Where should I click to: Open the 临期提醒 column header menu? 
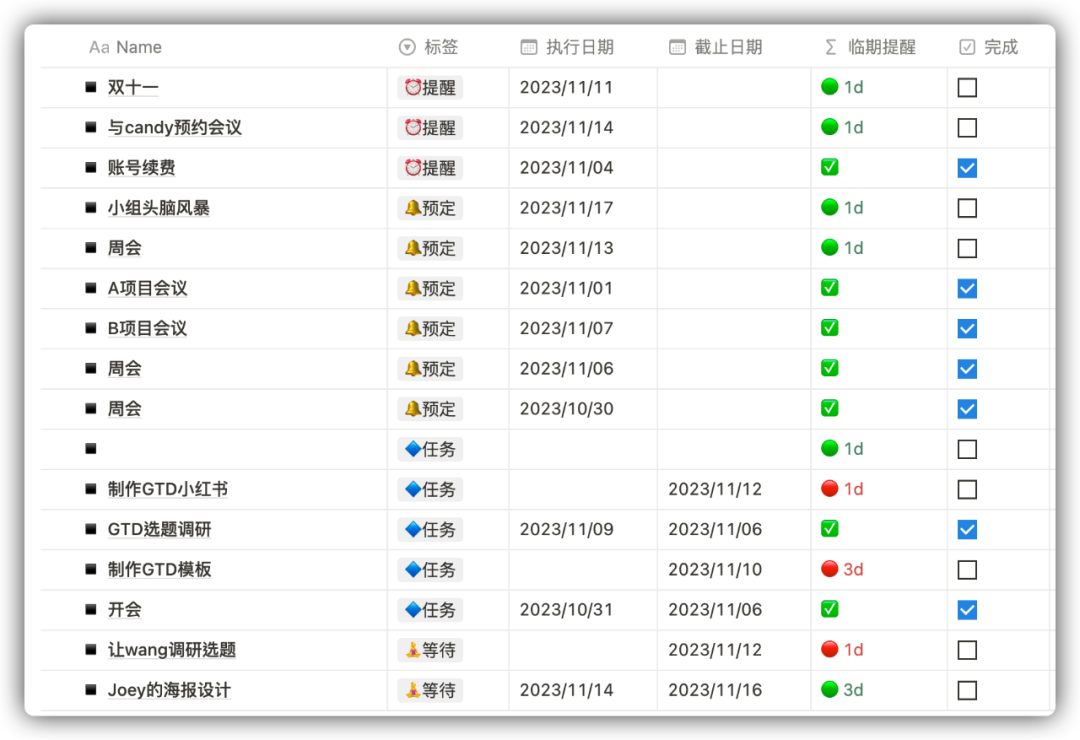883,46
